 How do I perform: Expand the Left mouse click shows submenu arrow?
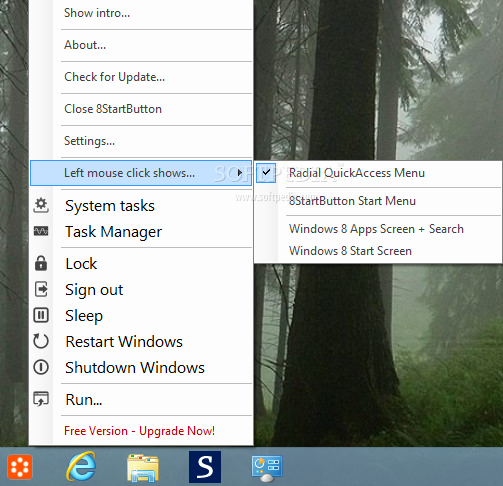pyautogui.click(x=239, y=173)
